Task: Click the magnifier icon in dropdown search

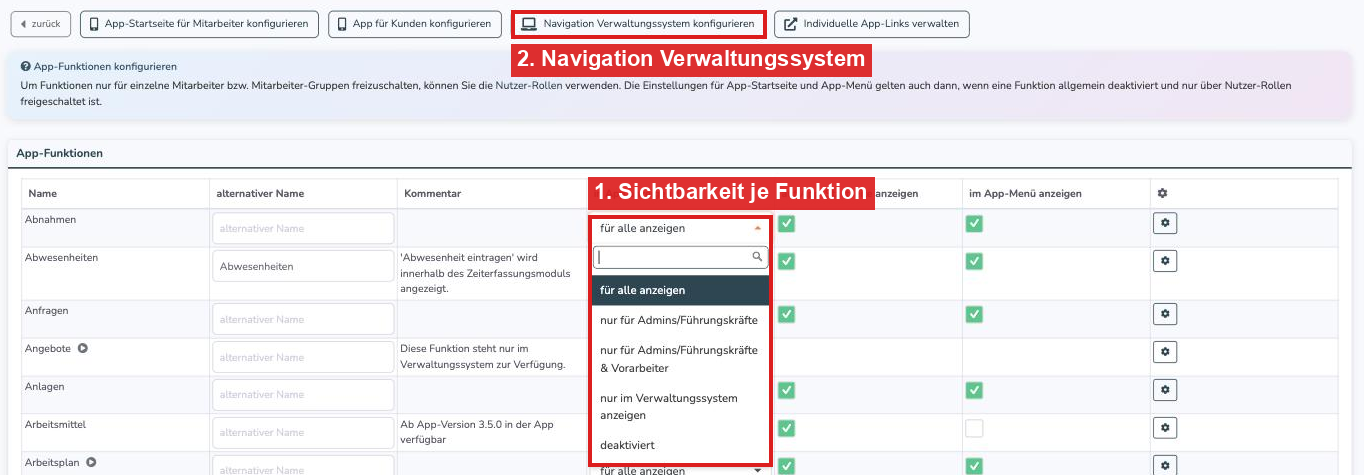Action: (x=757, y=257)
